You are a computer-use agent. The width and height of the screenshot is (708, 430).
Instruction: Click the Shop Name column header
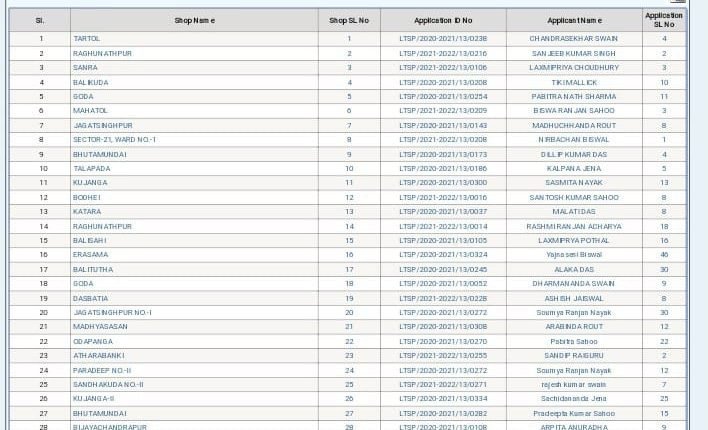click(x=194, y=20)
